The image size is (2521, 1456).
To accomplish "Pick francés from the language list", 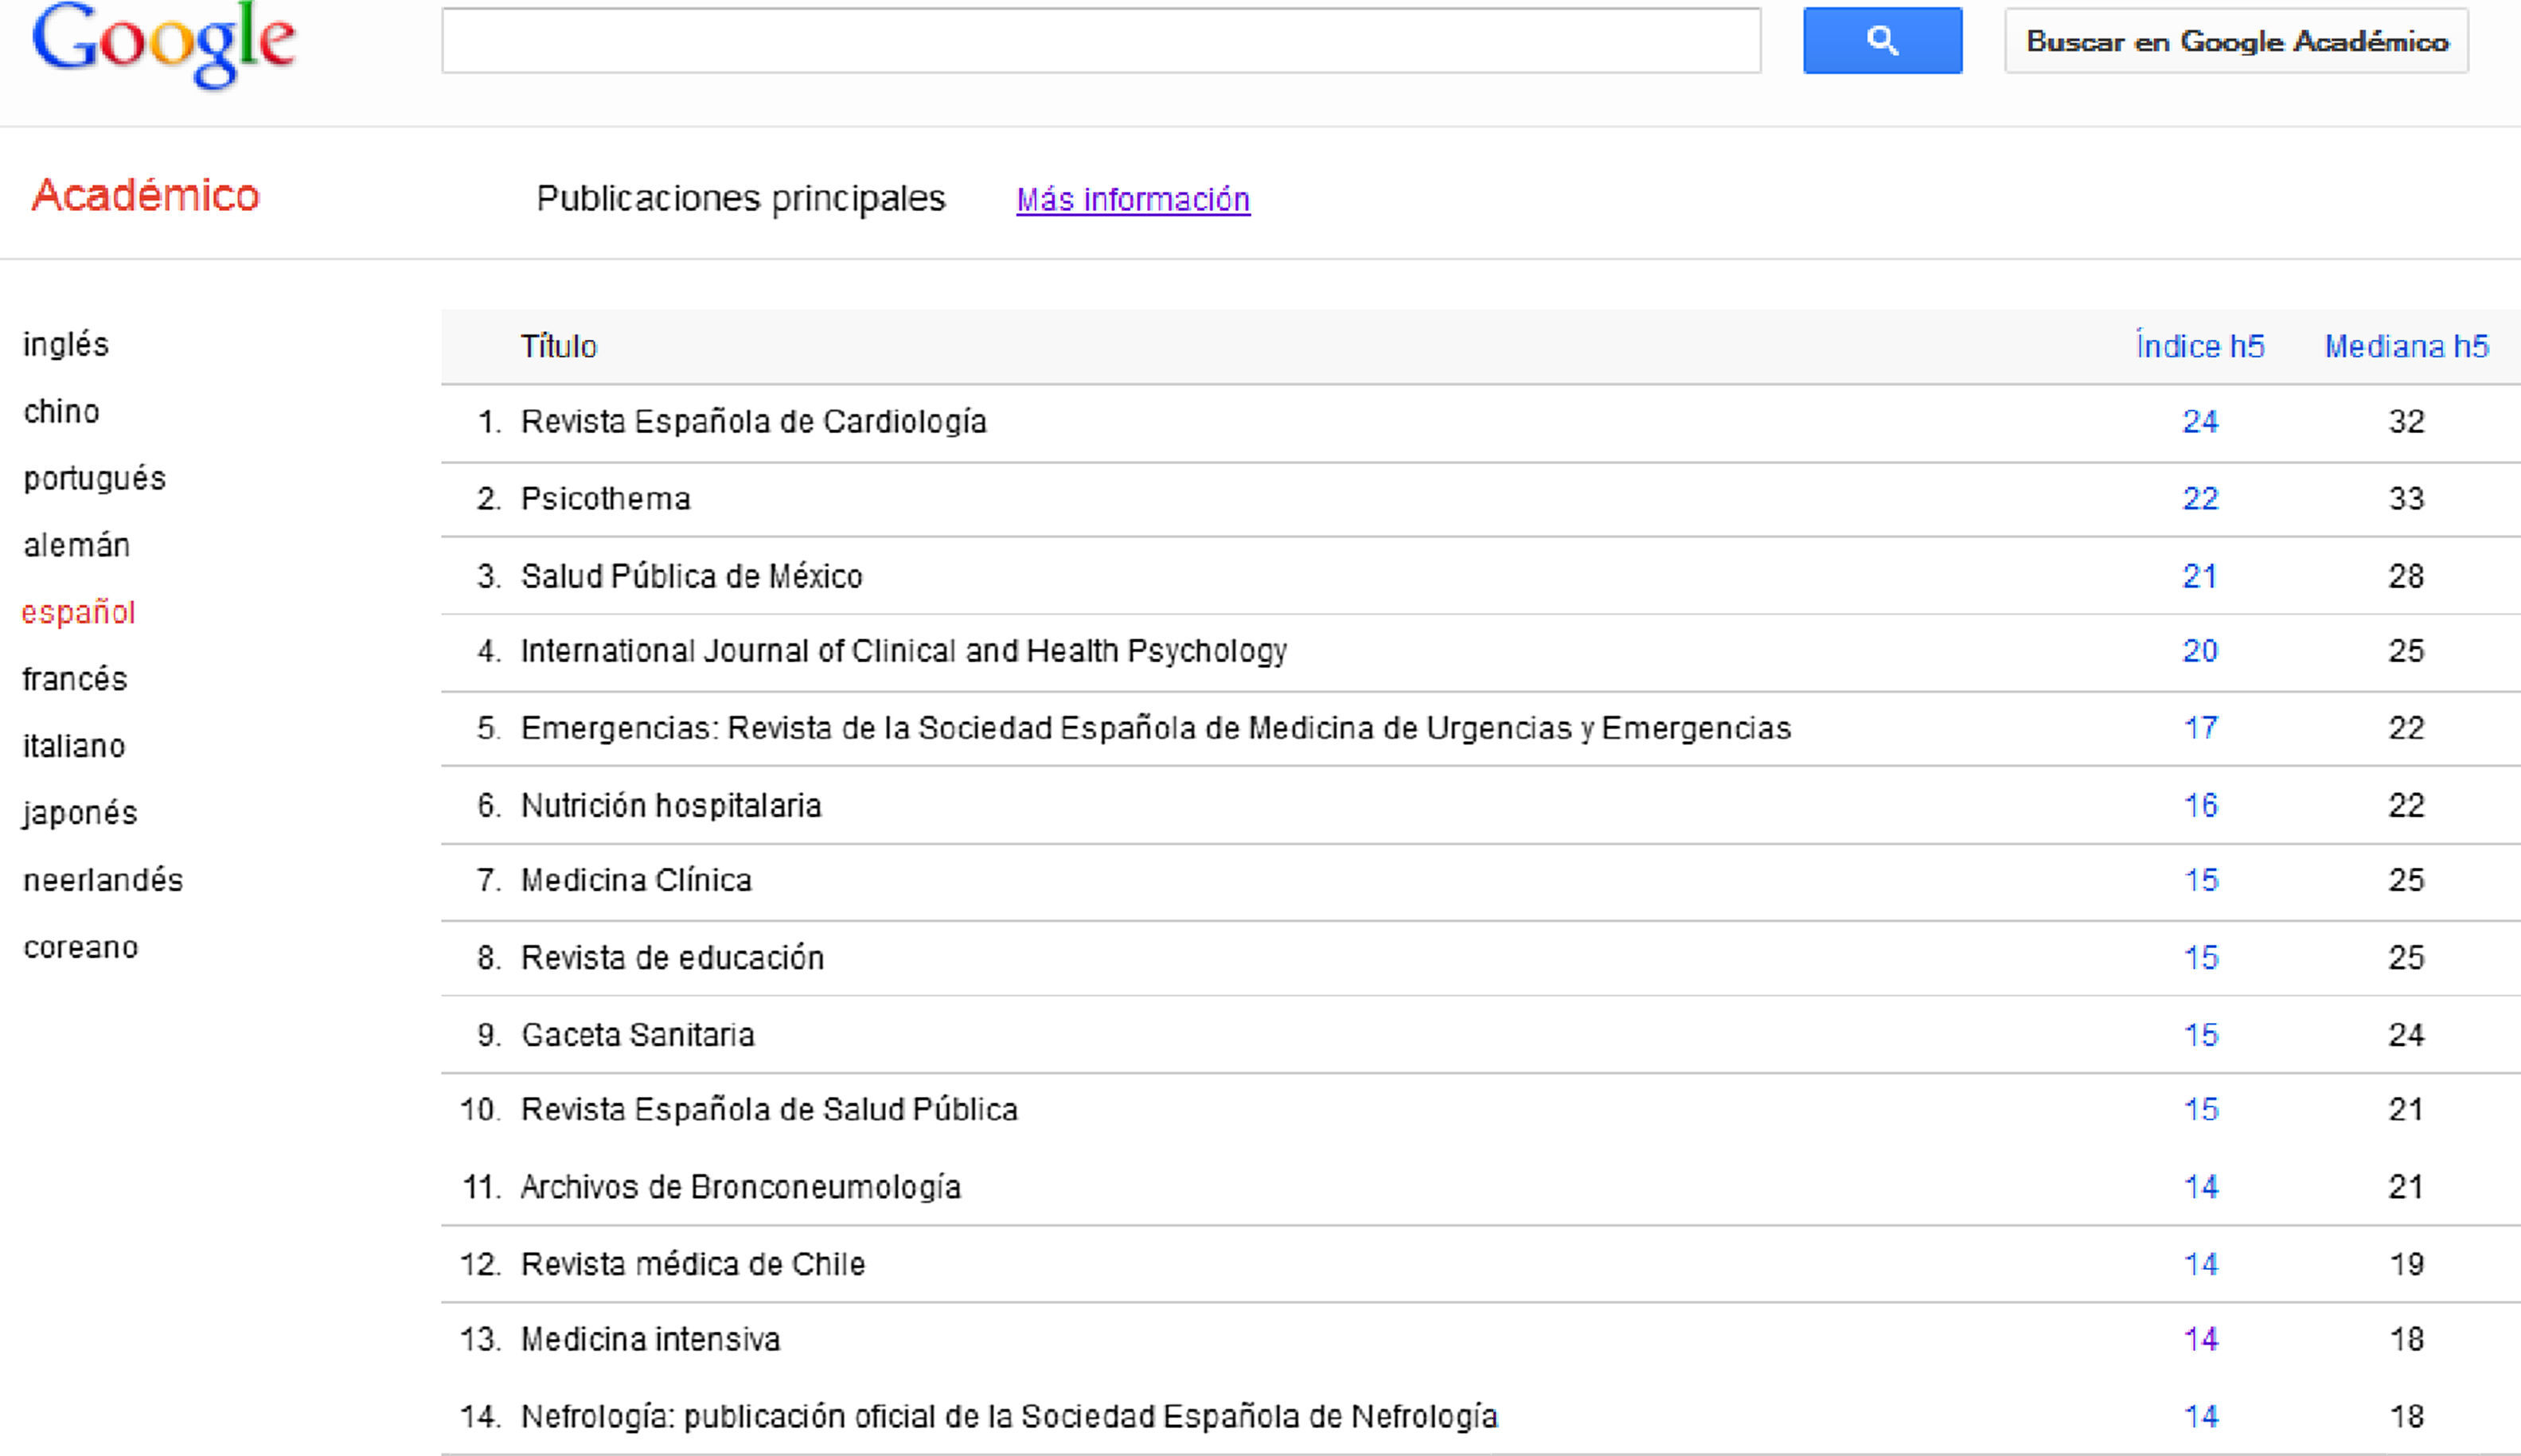I will (76, 679).
